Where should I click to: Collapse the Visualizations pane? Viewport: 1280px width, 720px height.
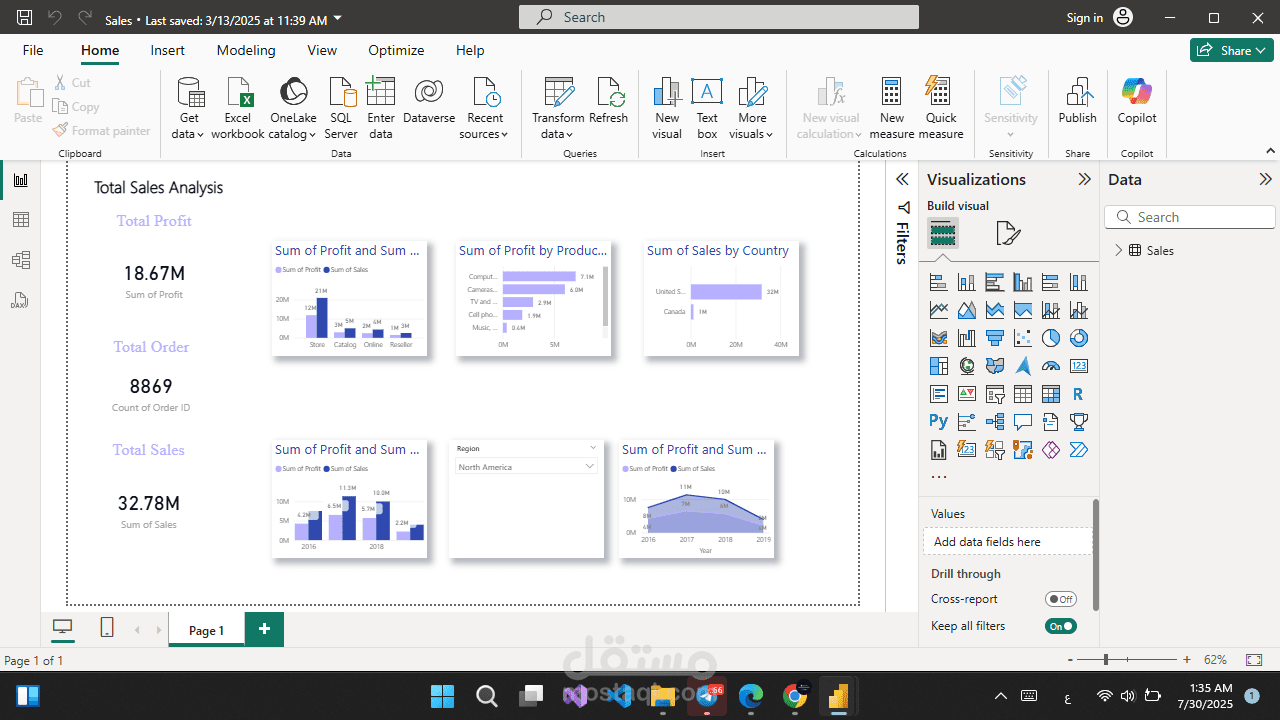coord(1084,179)
